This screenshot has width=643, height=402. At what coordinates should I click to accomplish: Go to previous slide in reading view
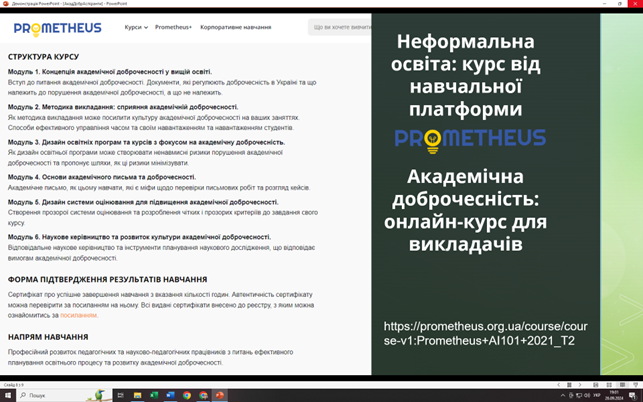coord(559,385)
